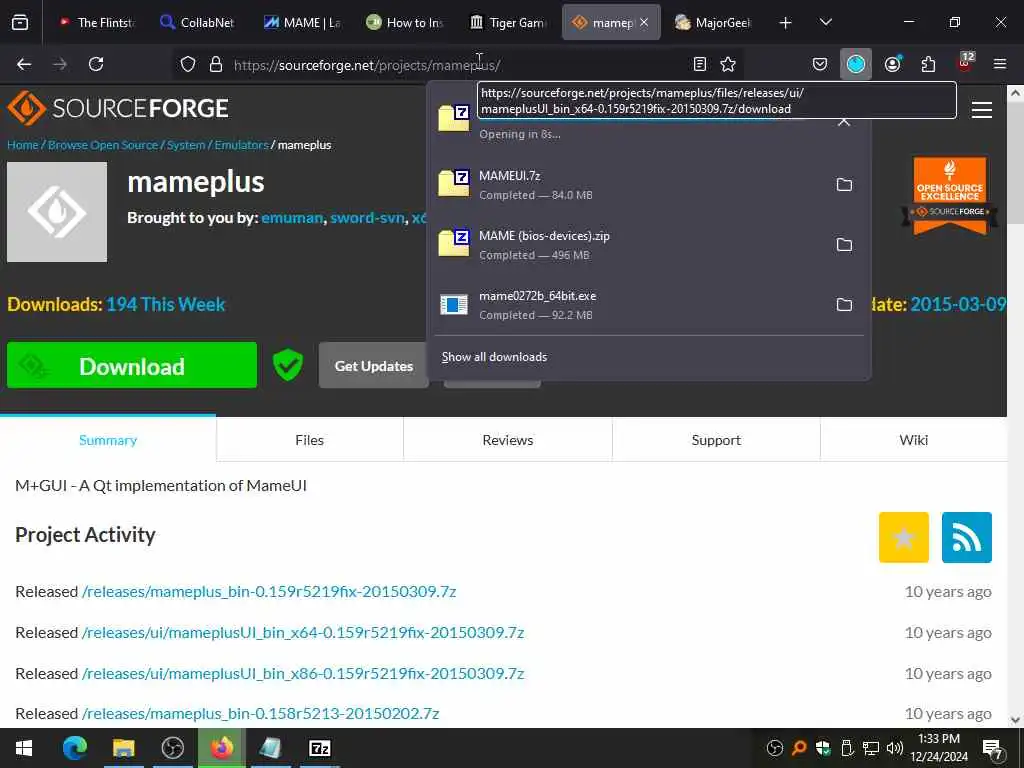The height and width of the screenshot is (768, 1024).
Task: Follow the Home breadcrumb link
Action: [x=23, y=145]
